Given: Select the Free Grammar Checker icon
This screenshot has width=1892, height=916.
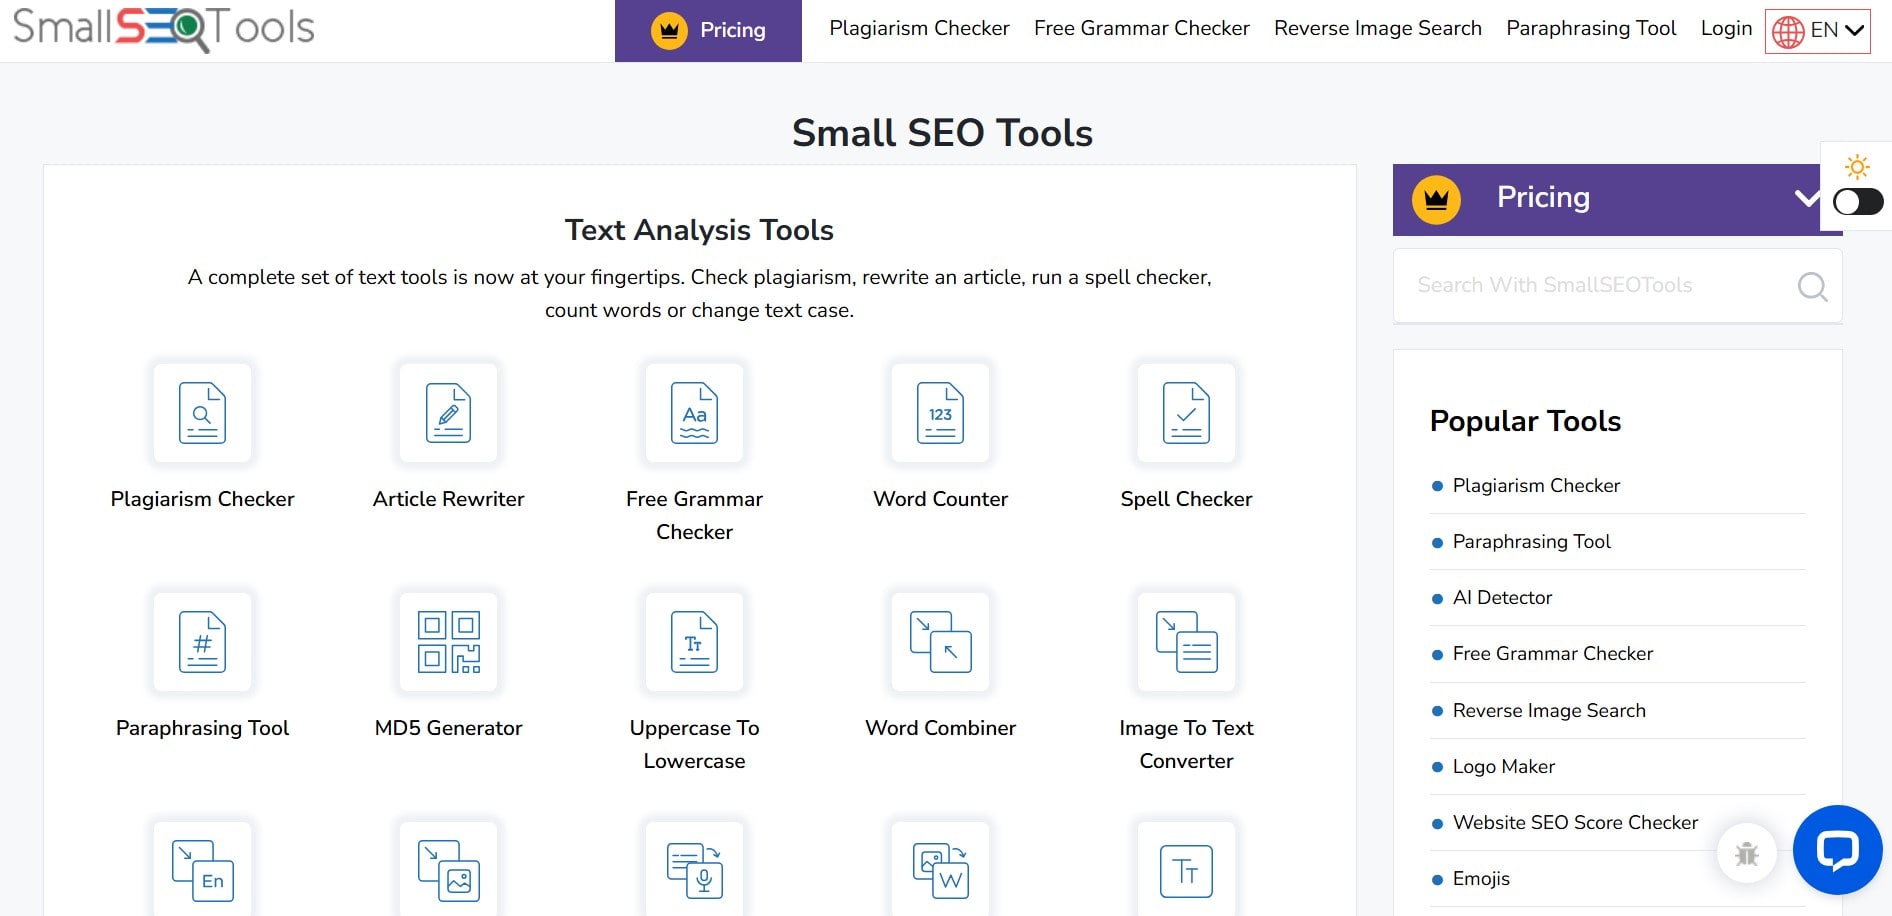Looking at the screenshot, I should point(694,413).
